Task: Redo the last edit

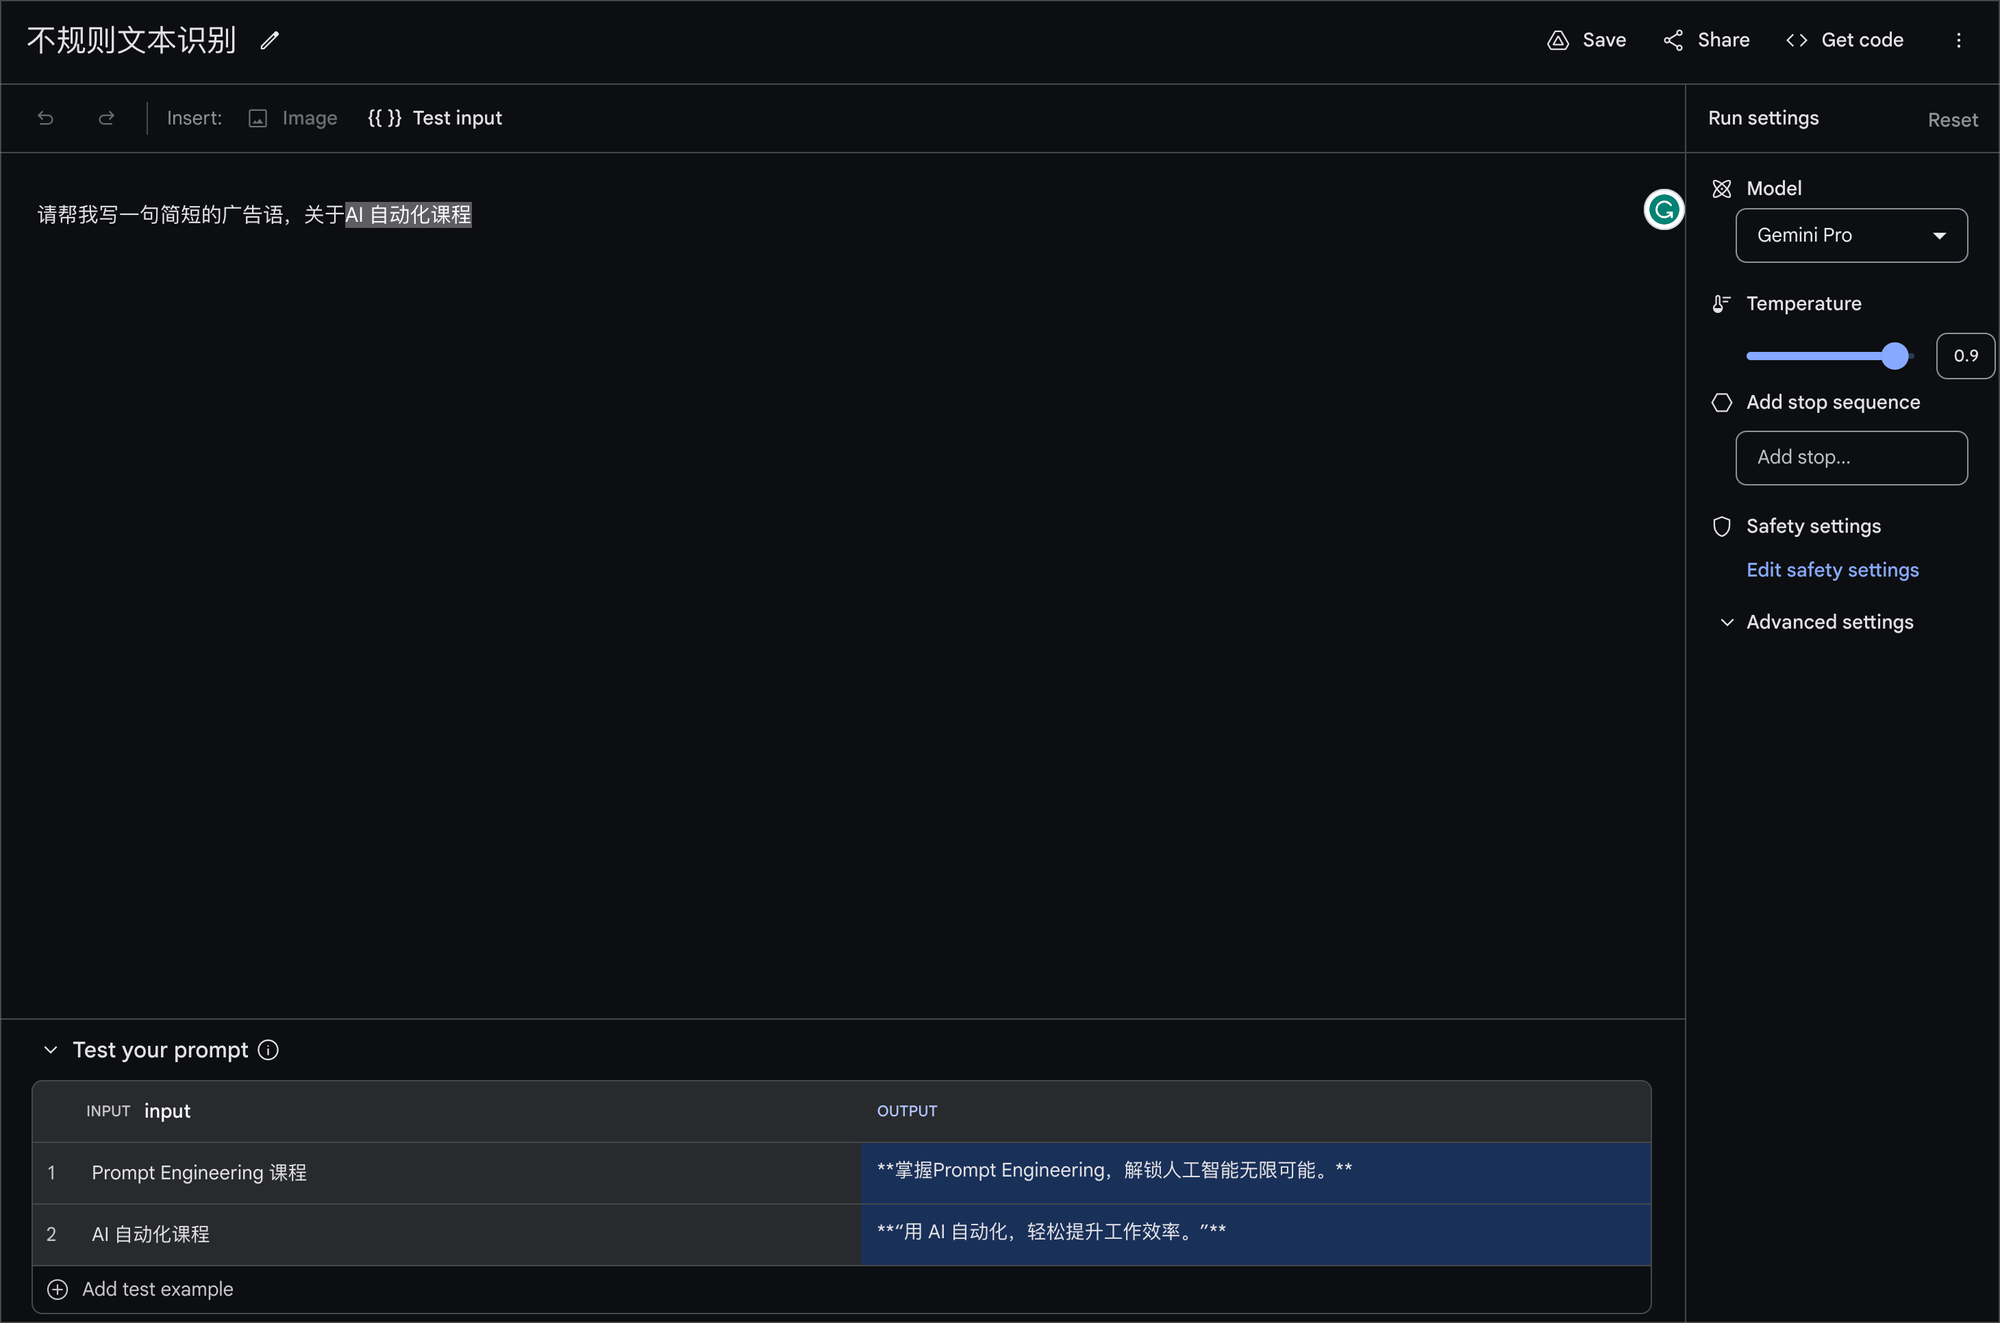Action: tap(105, 118)
